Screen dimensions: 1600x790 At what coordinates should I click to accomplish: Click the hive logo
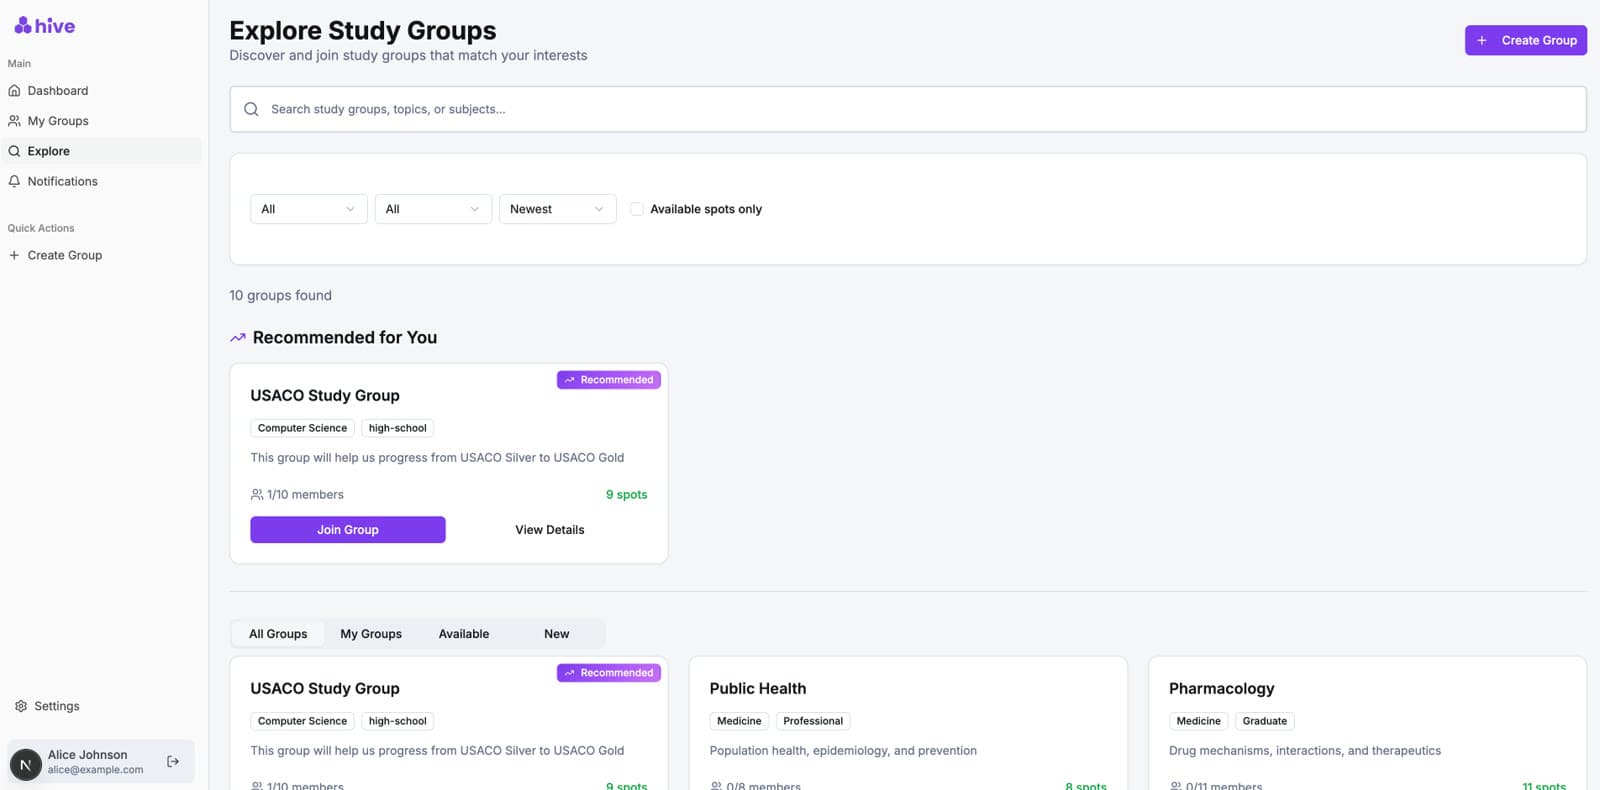[45, 26]
